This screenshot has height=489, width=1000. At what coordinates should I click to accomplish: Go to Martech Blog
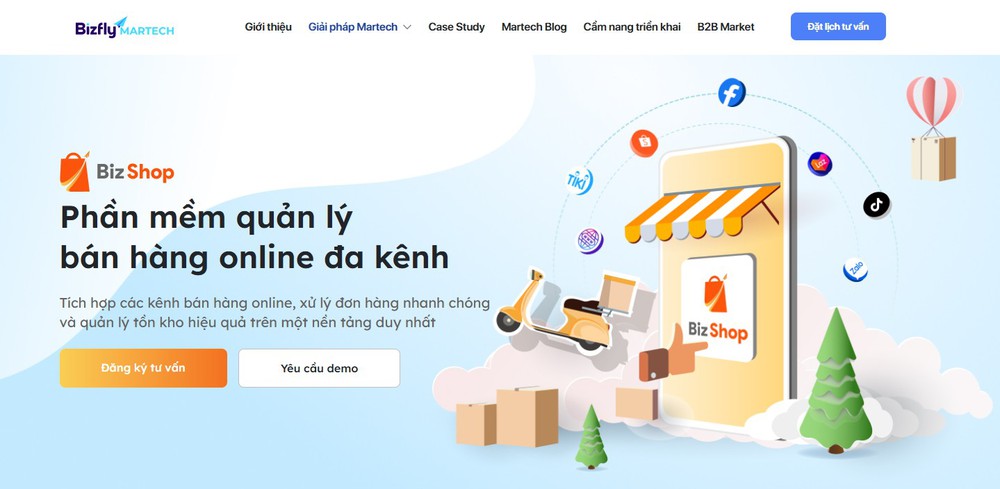534,27
